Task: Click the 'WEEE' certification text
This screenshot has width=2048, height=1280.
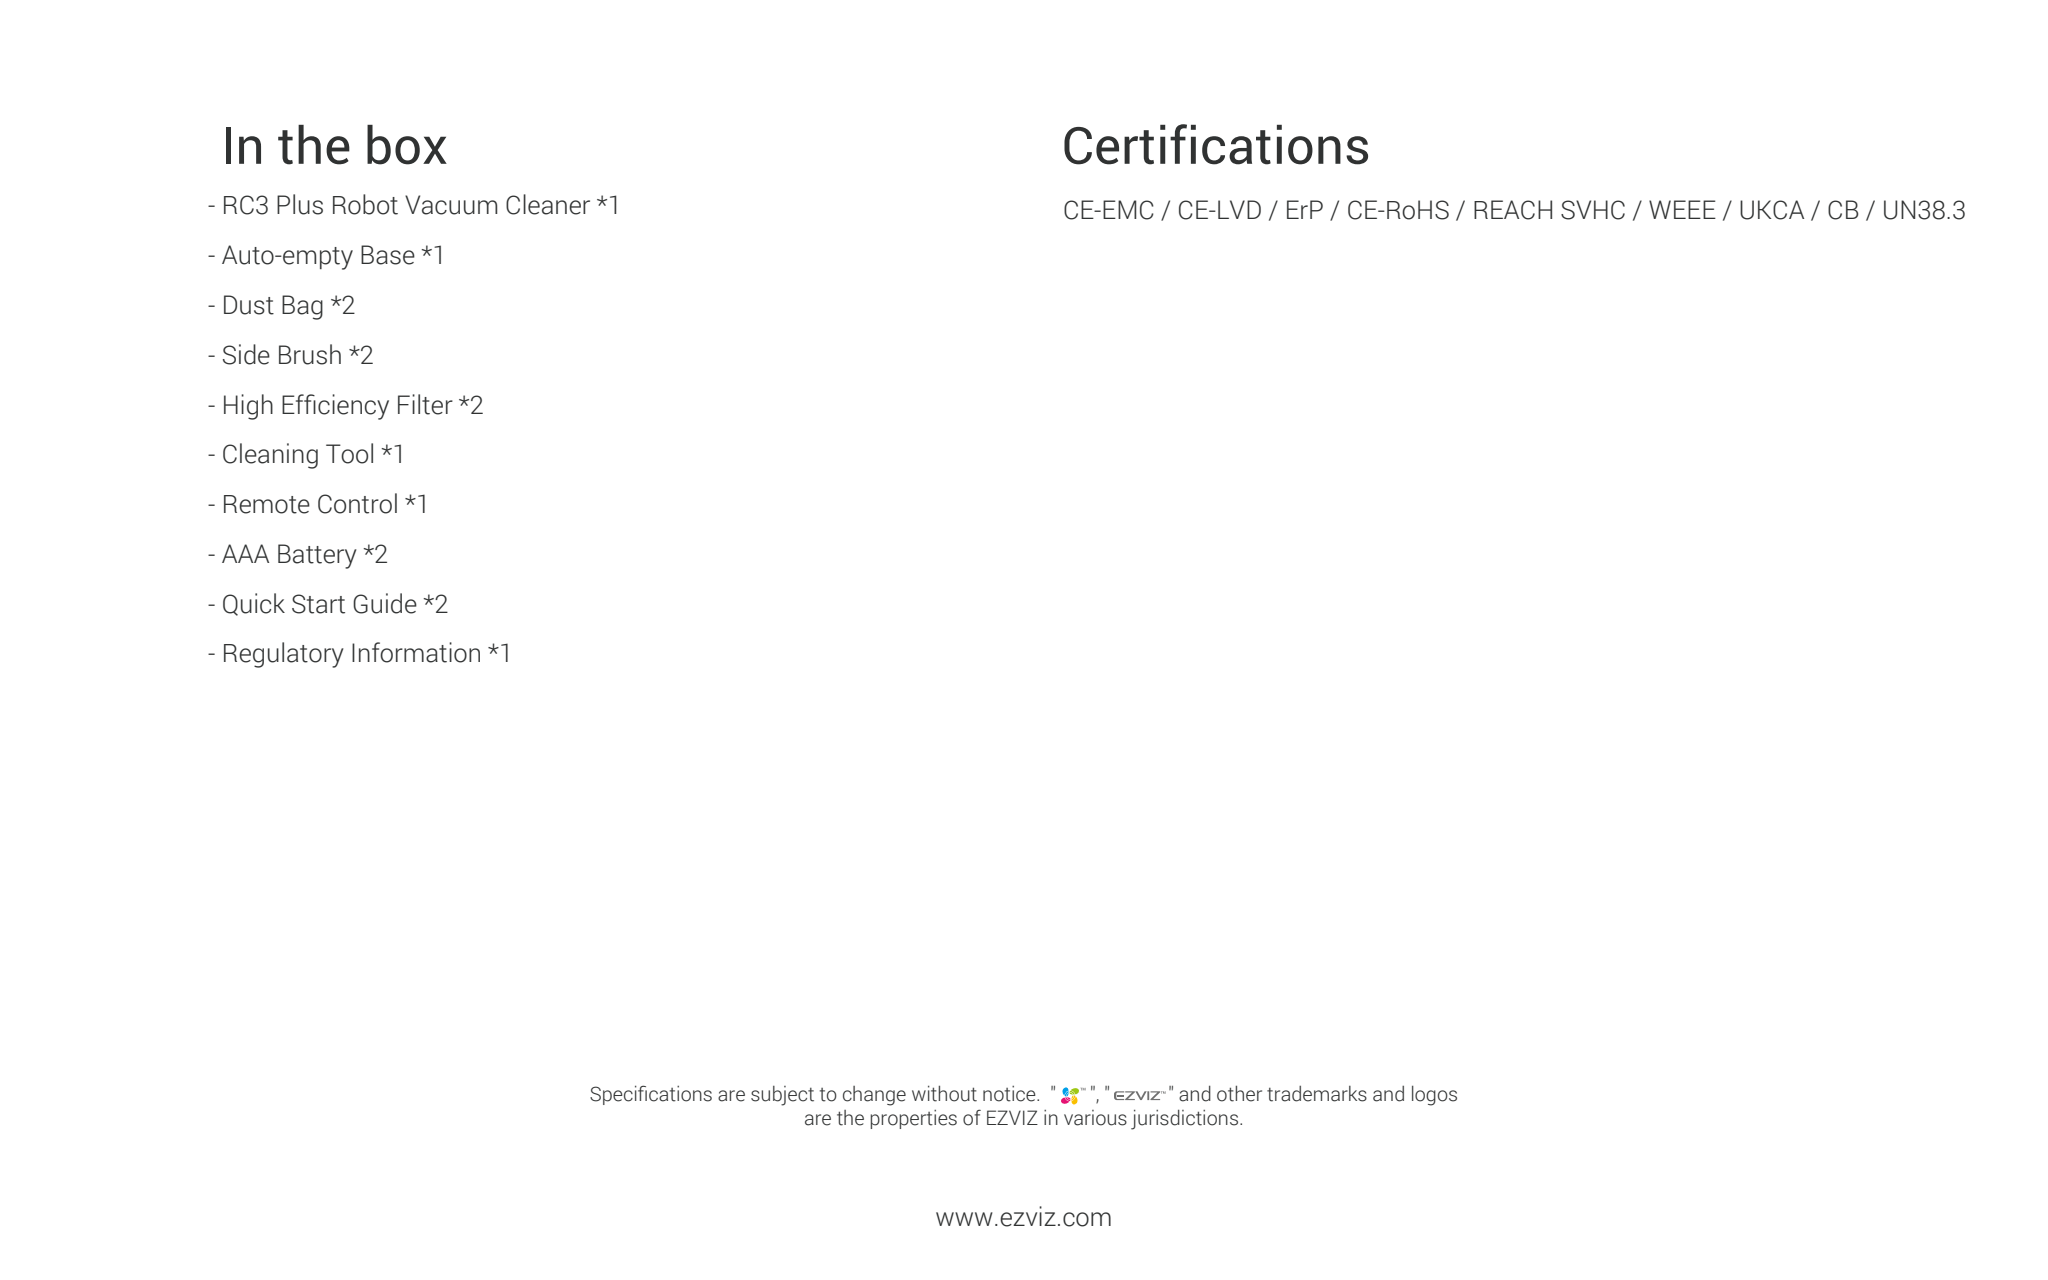Action: pos(1682,211)
